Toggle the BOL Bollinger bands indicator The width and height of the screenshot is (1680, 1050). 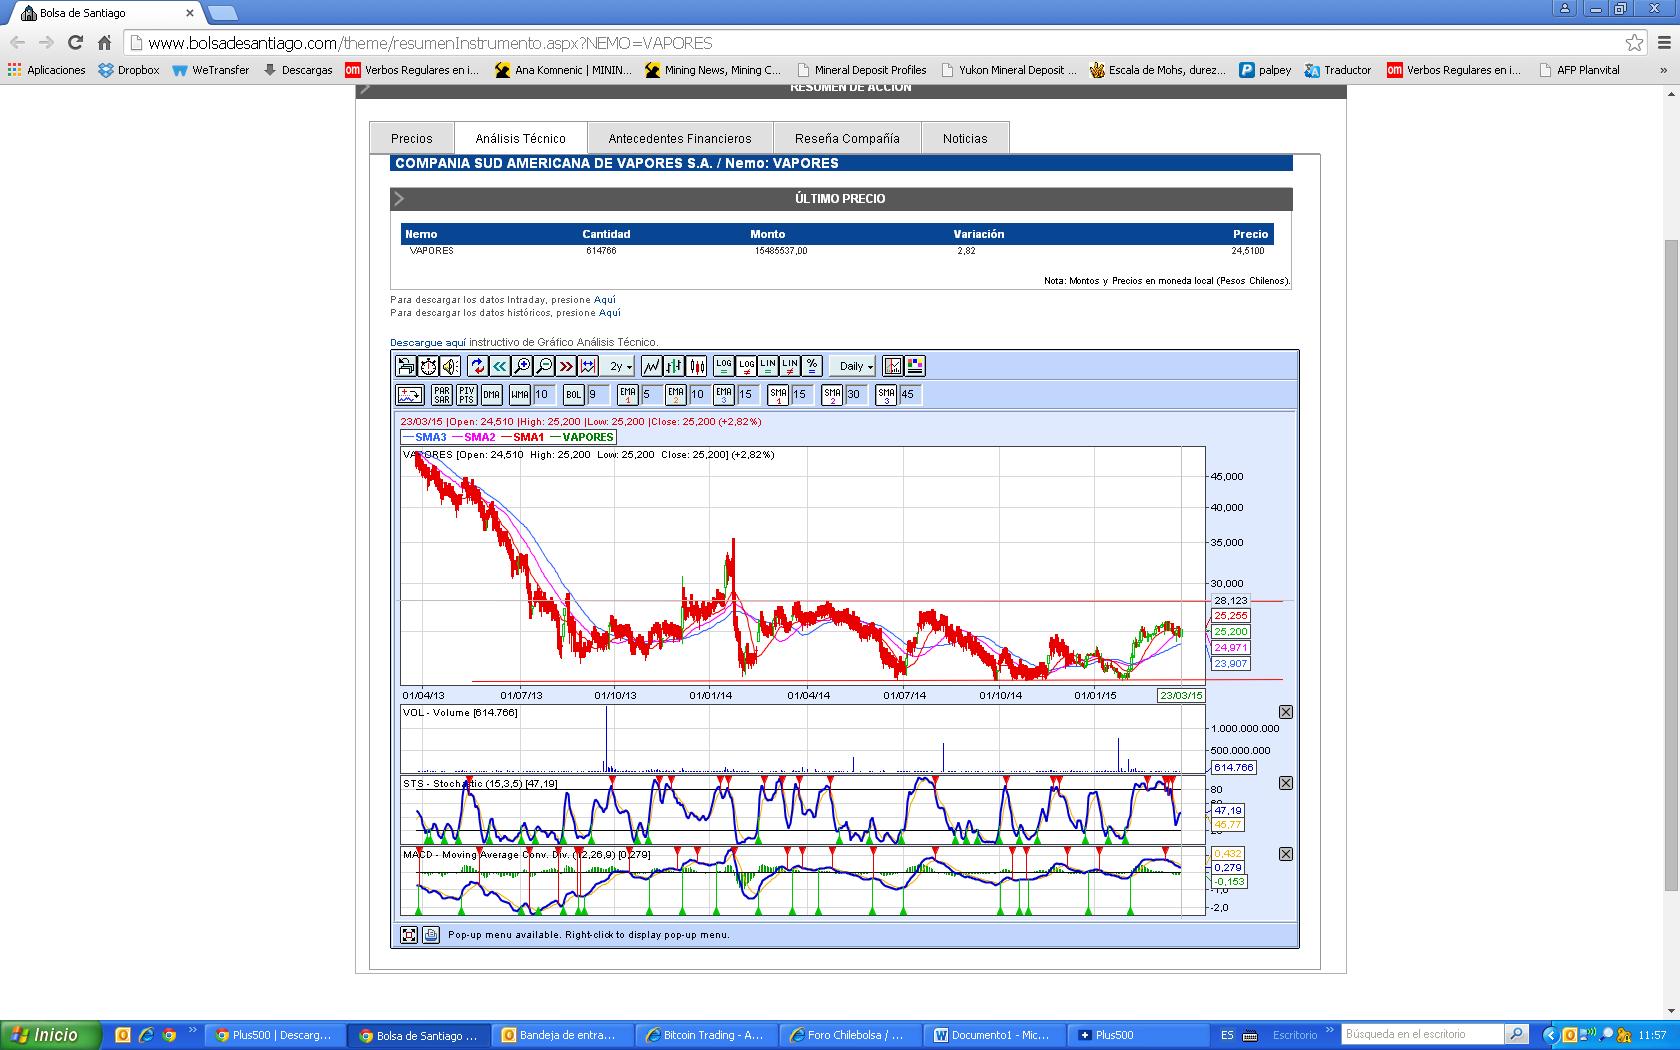[573, 395]
